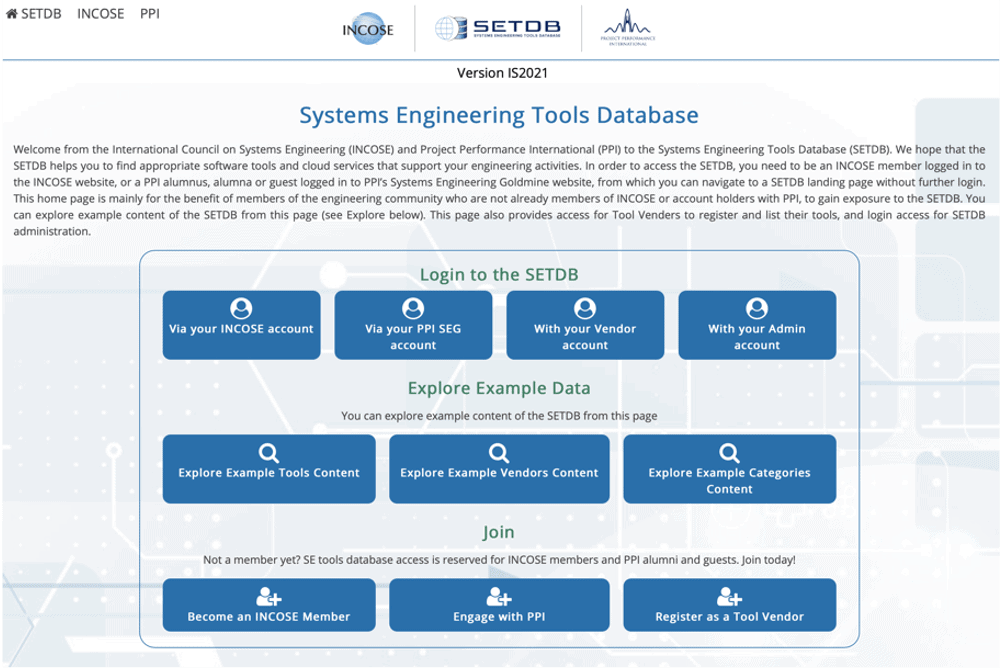This screenshot has height=672, width=1005.
Task: Click the SETDB database logo
Action: [x=498, y=28]
